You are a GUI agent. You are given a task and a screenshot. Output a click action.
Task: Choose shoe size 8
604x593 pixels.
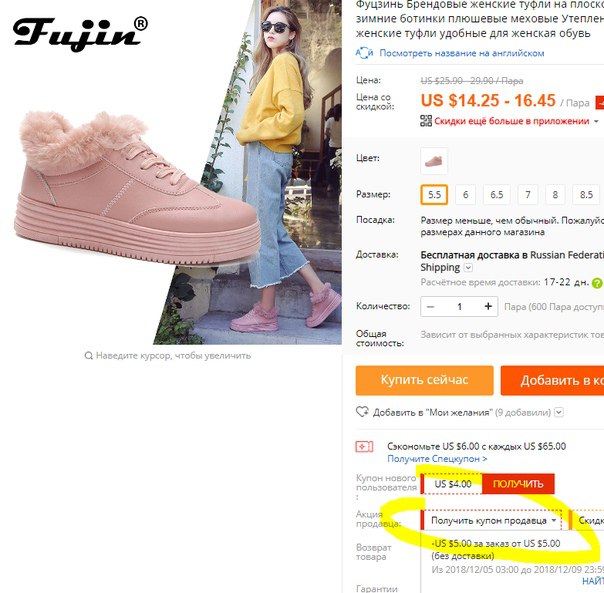coord(555,195)
